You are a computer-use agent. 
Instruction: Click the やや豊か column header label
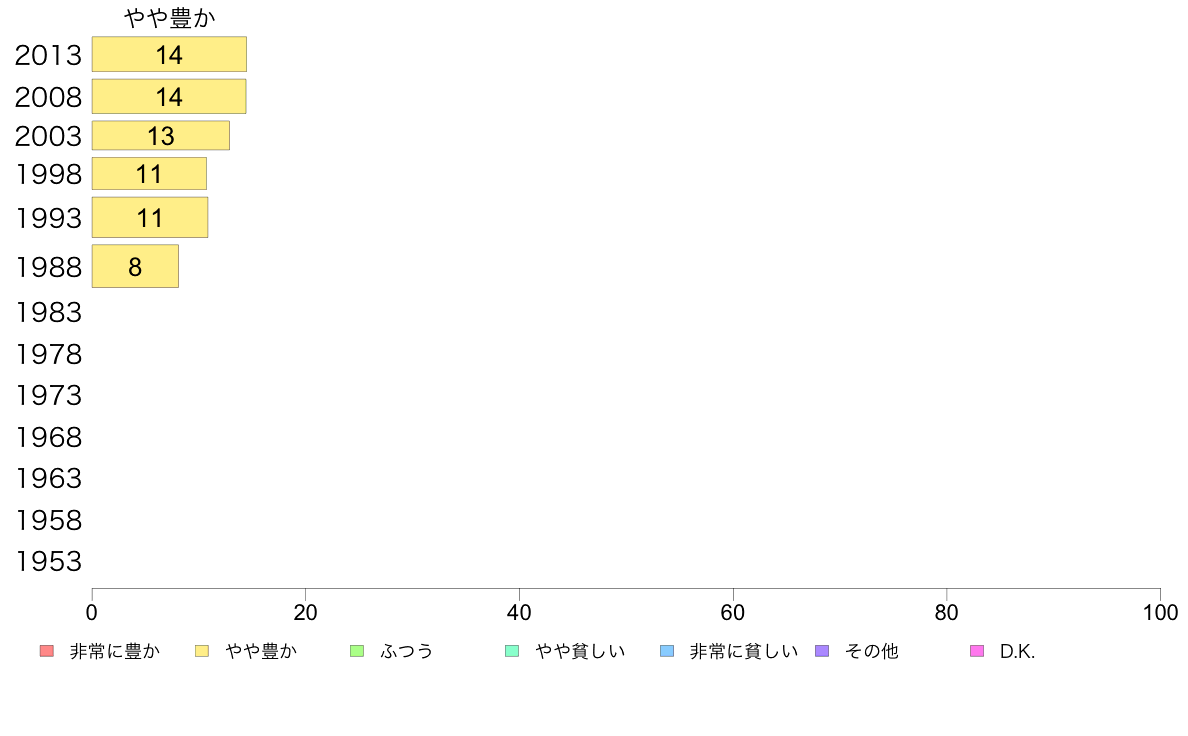pos(170,17)
